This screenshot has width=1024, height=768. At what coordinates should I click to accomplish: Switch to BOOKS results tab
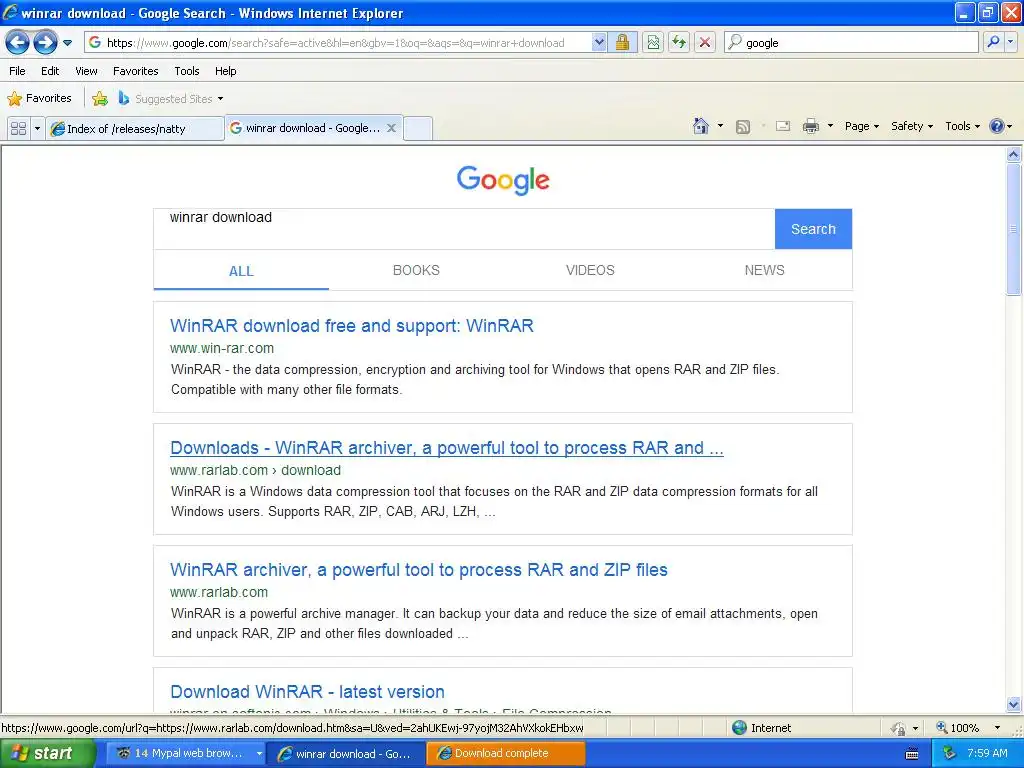416,270
